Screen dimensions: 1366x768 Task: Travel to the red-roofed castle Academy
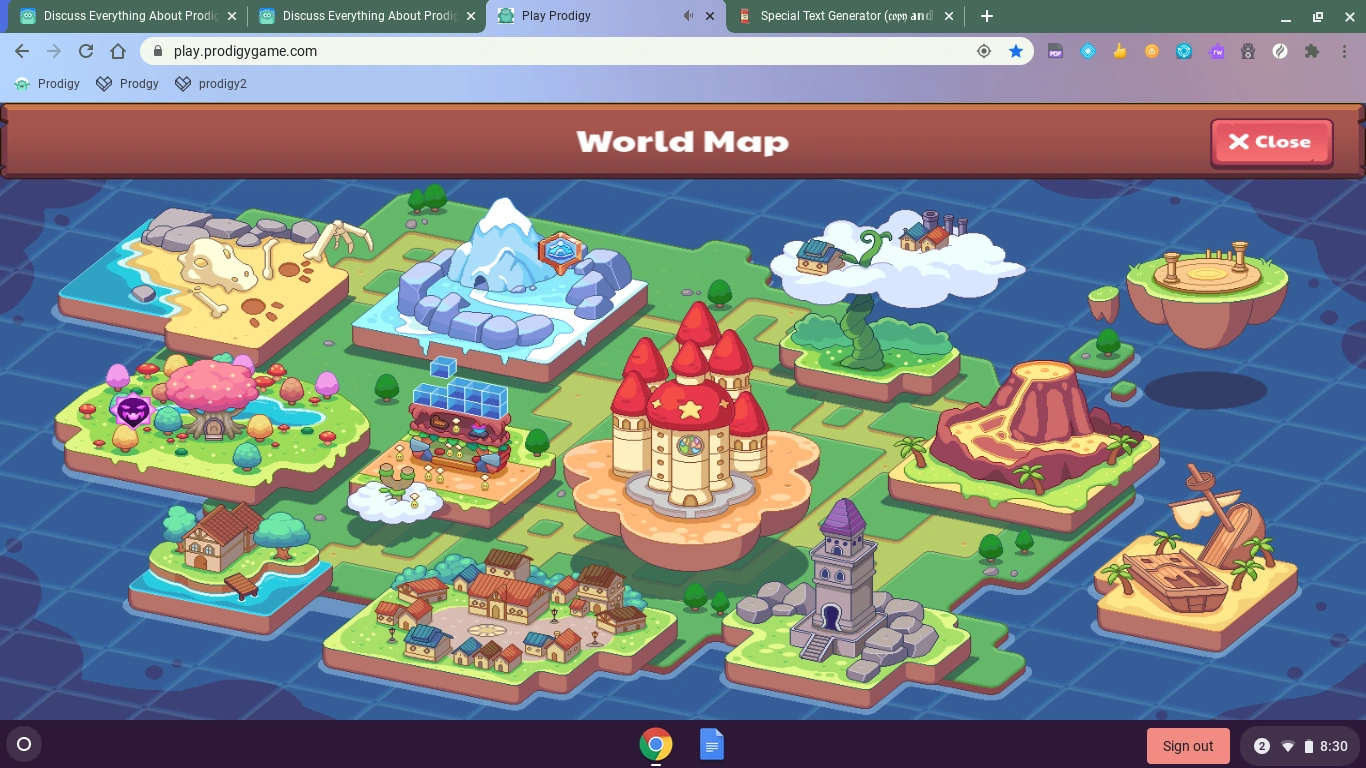tap(691, 436)
